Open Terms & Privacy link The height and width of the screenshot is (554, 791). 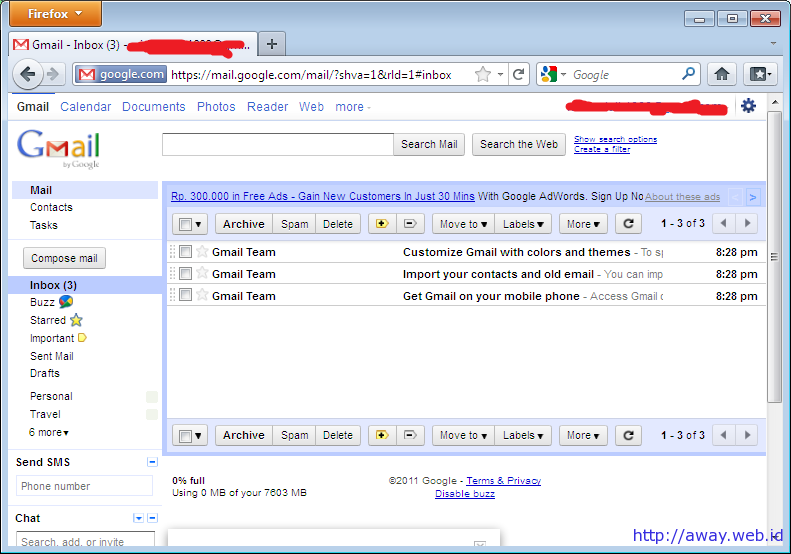click(503, 481)
